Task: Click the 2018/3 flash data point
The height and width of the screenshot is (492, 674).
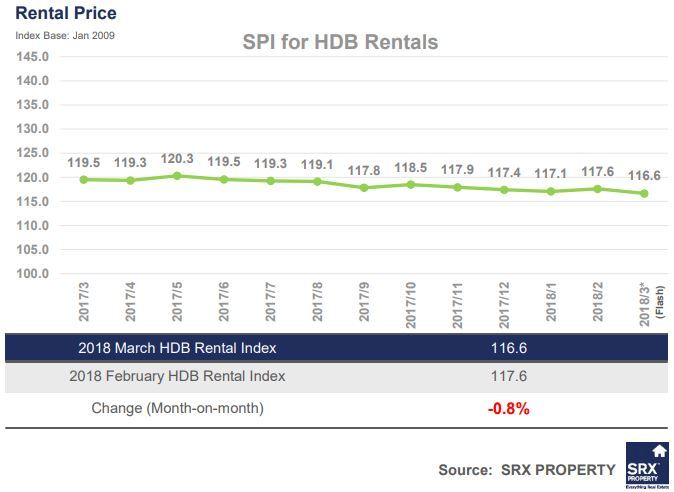Action: (x=644, y=194)
